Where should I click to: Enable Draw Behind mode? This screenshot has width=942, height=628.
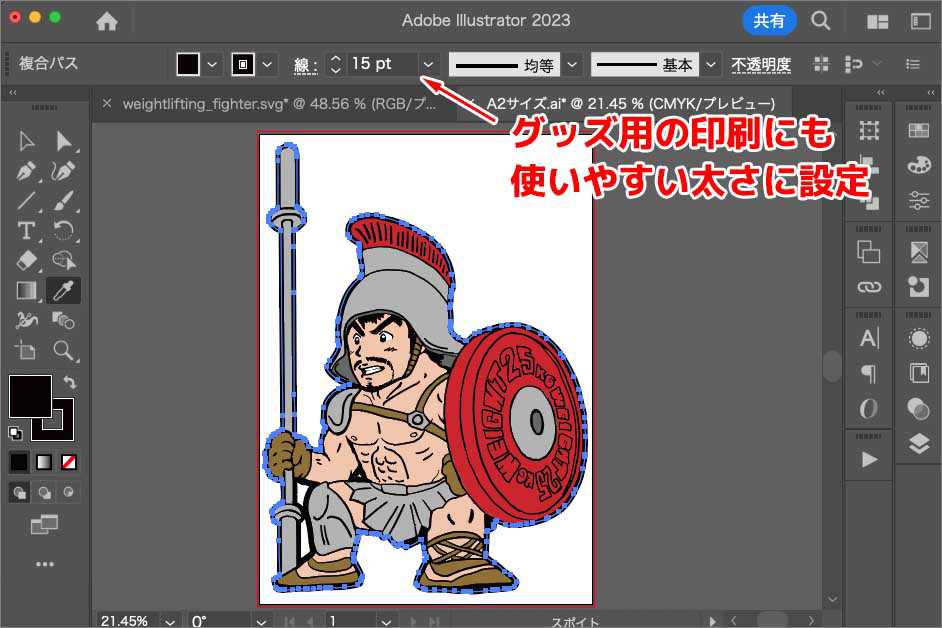(44, 492)
